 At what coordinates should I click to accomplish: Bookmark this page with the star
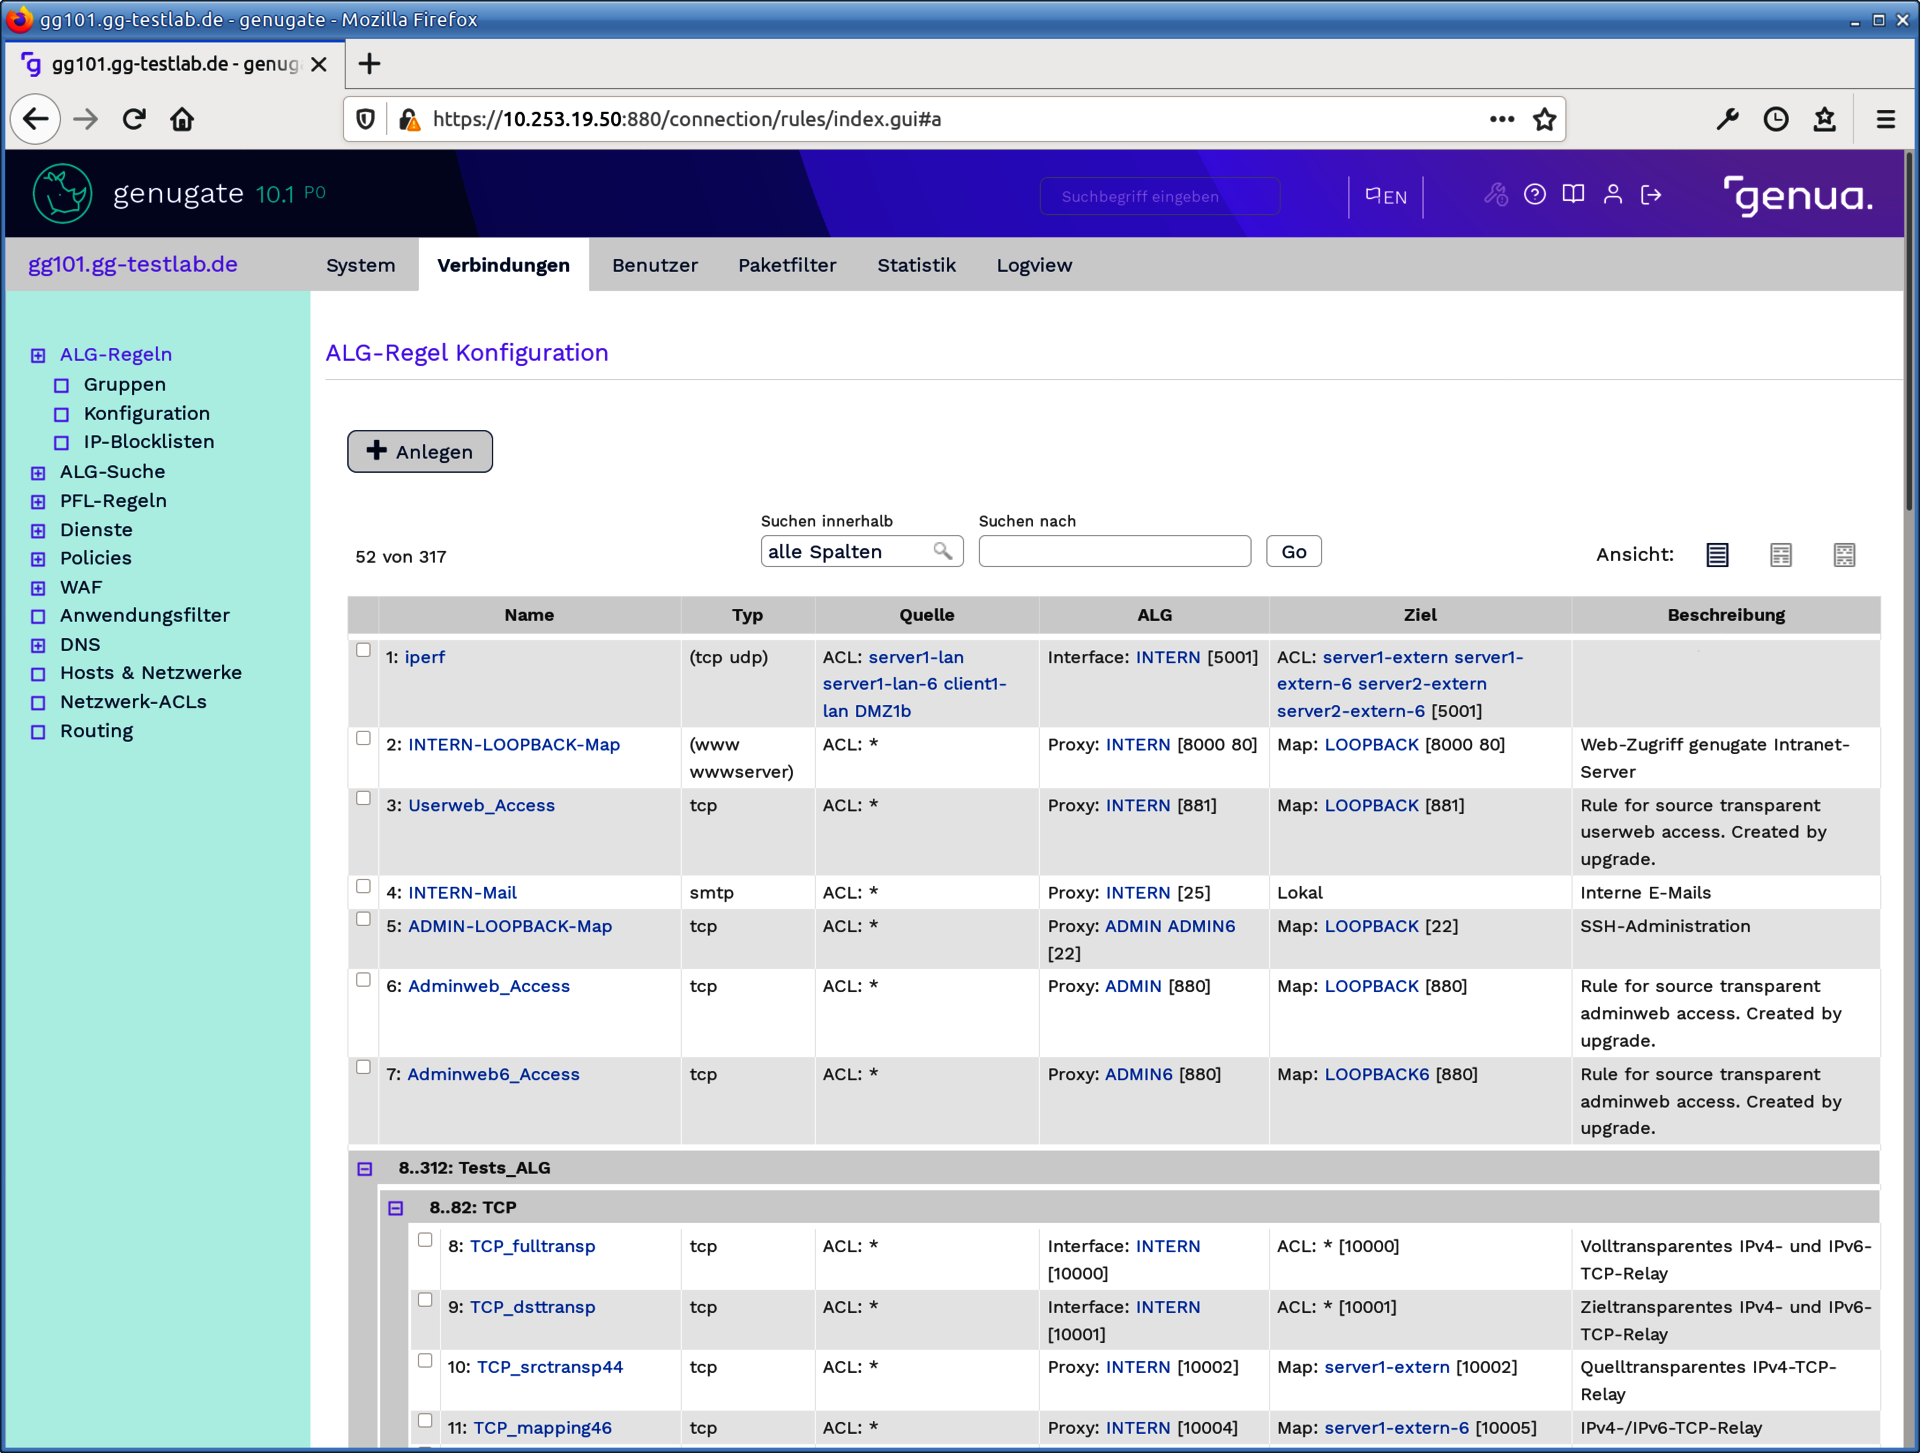(x=1545, y=119)
